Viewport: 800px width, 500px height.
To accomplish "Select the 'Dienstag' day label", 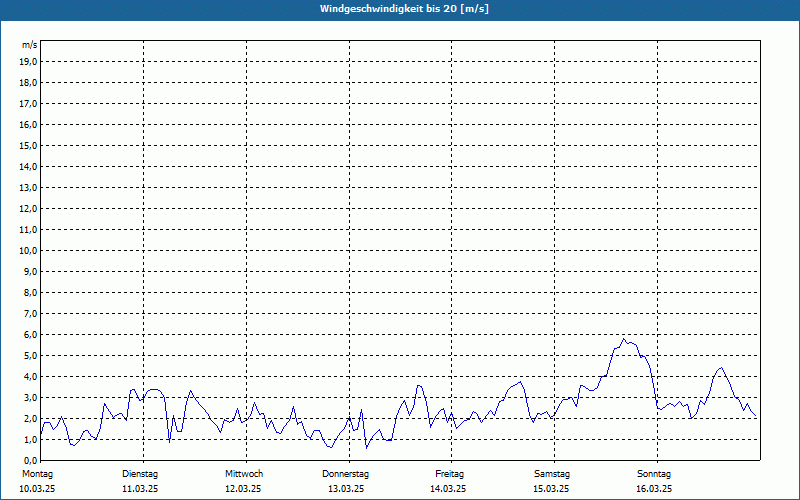I will pyautogui.click(x=140, y=473).
